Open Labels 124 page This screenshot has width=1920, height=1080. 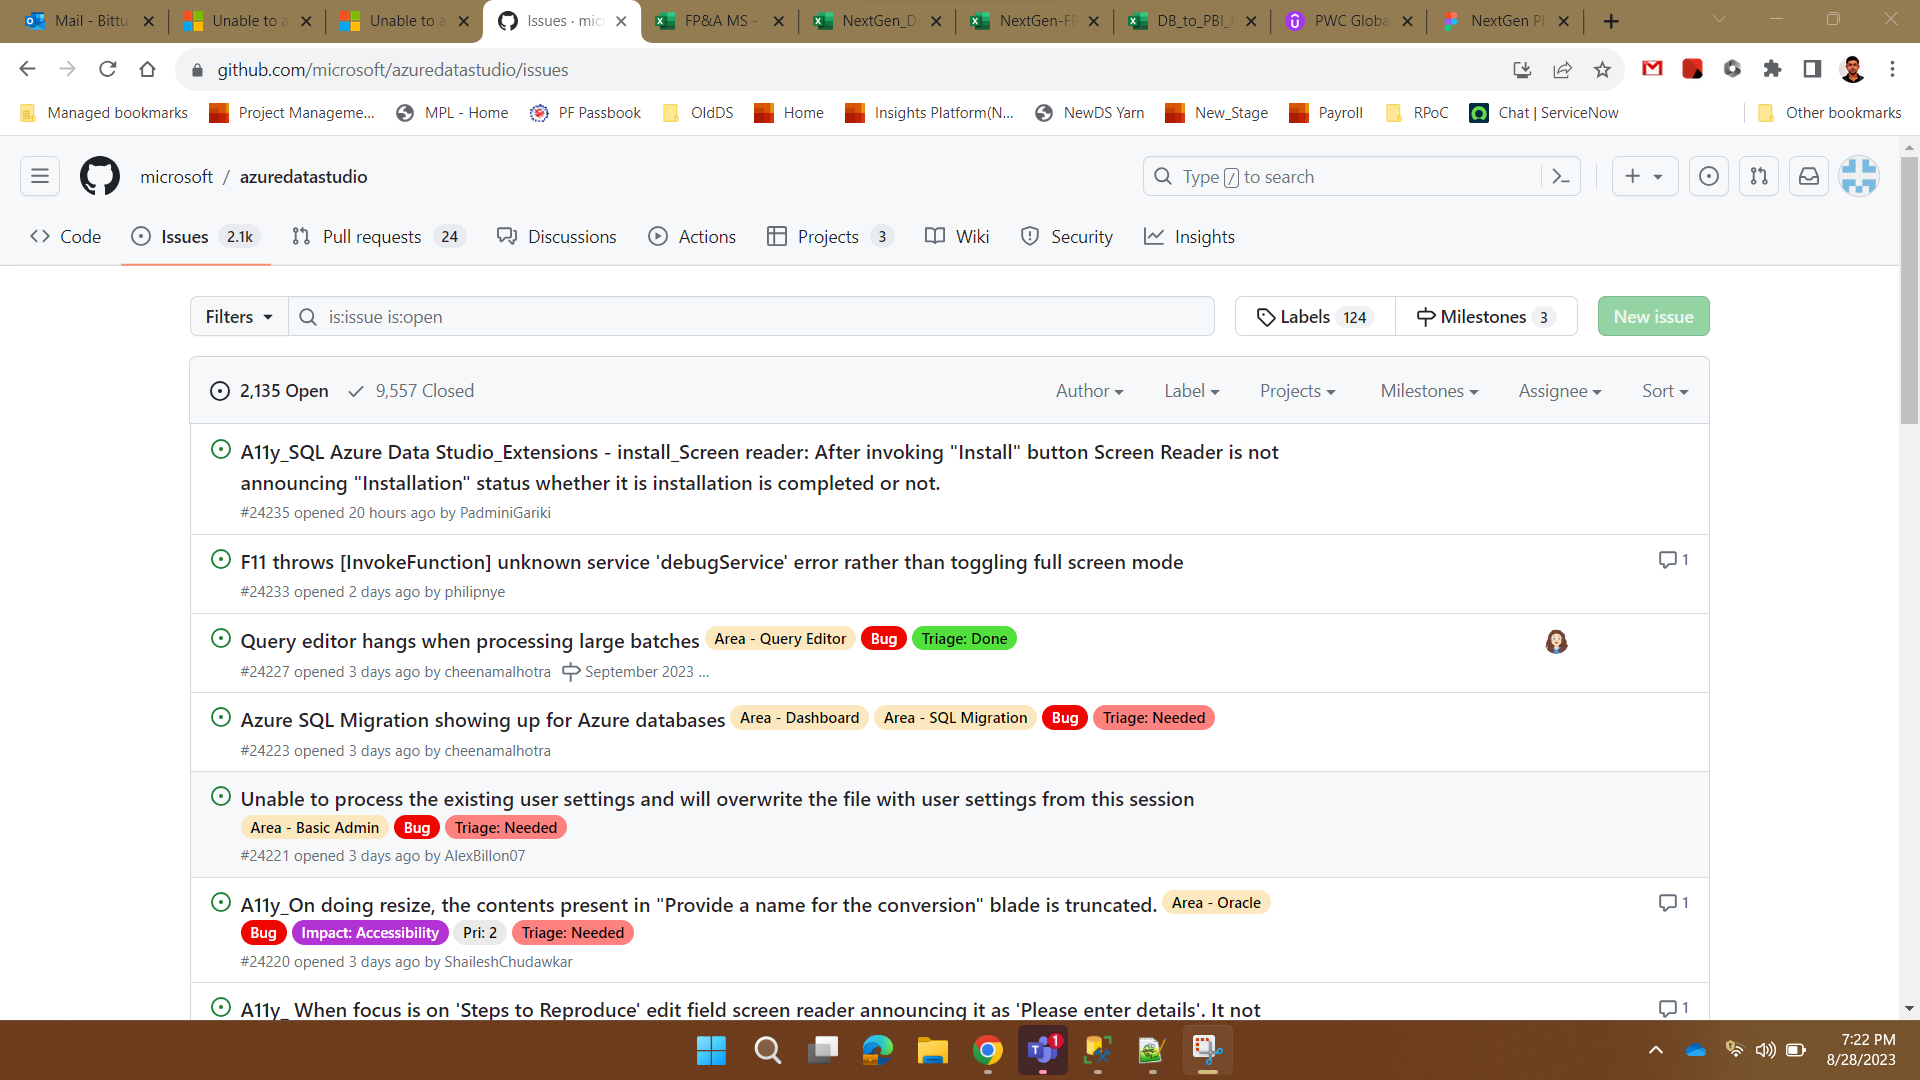click(x=1315, y=316)
